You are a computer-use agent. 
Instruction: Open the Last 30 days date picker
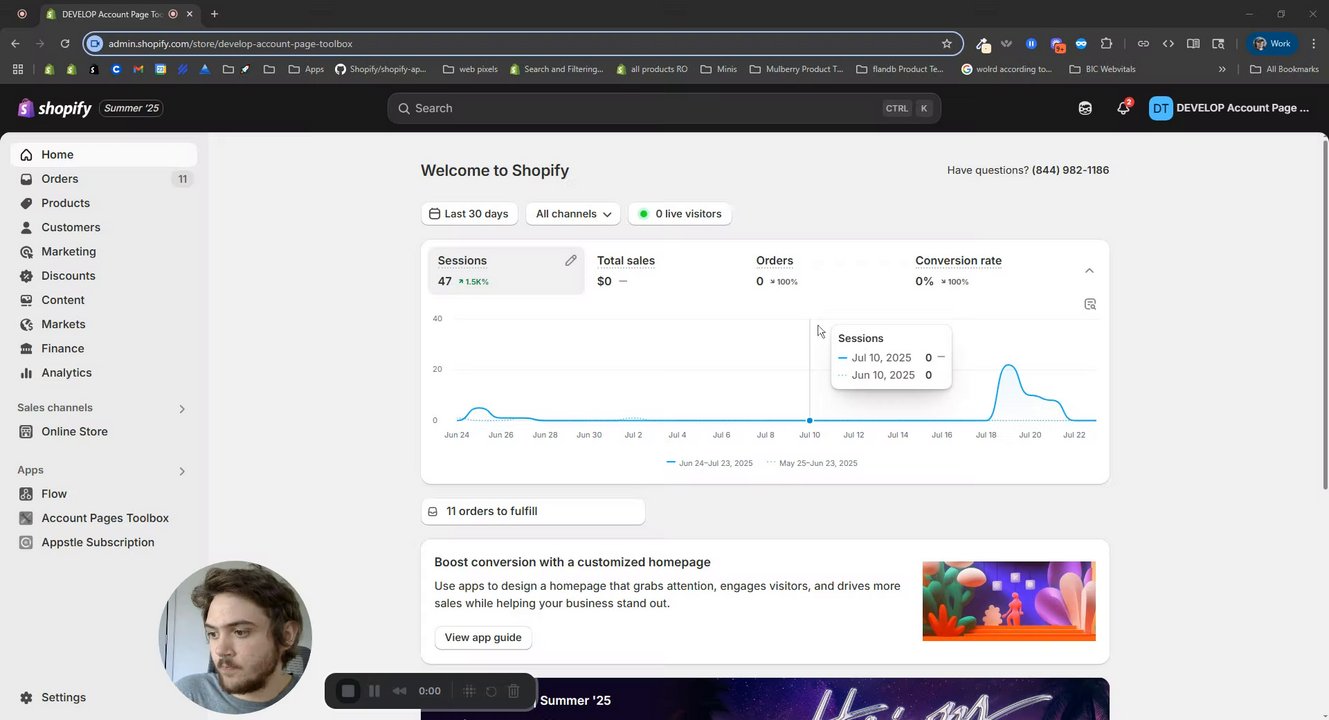(469, 214)
